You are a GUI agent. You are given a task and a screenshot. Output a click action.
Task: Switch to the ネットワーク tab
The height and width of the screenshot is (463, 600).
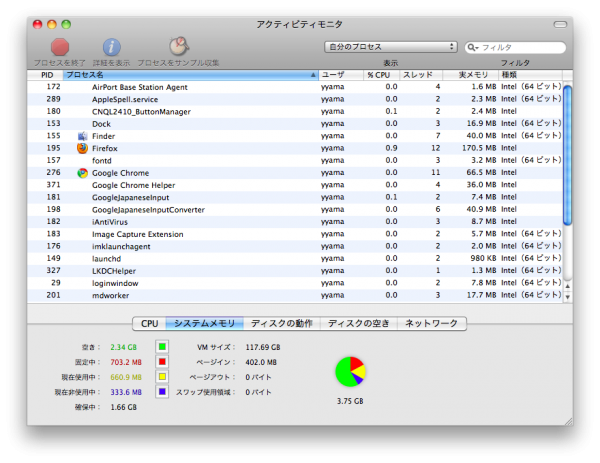(x=432, y=324)
